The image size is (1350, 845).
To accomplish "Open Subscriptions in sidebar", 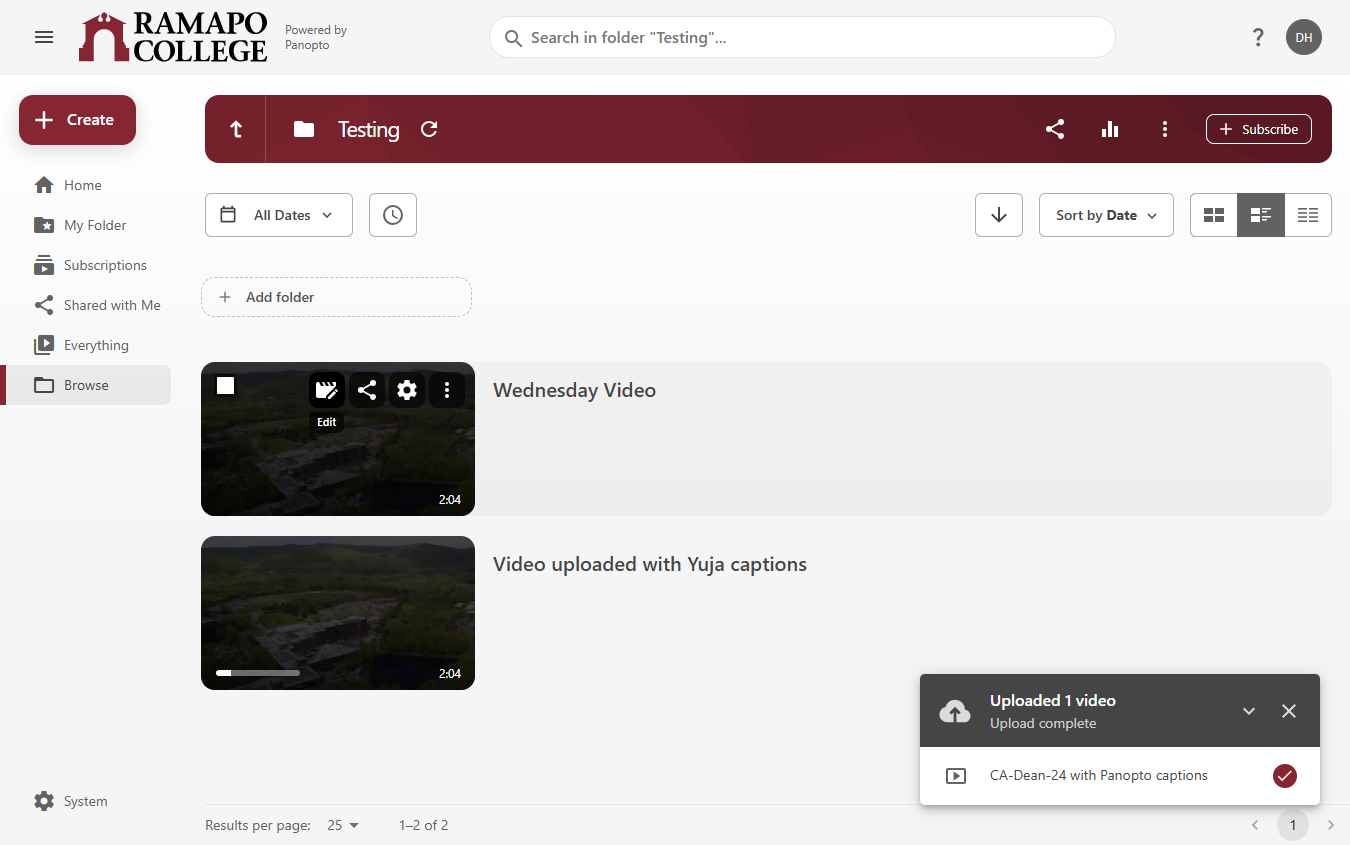I will (85, 265).
